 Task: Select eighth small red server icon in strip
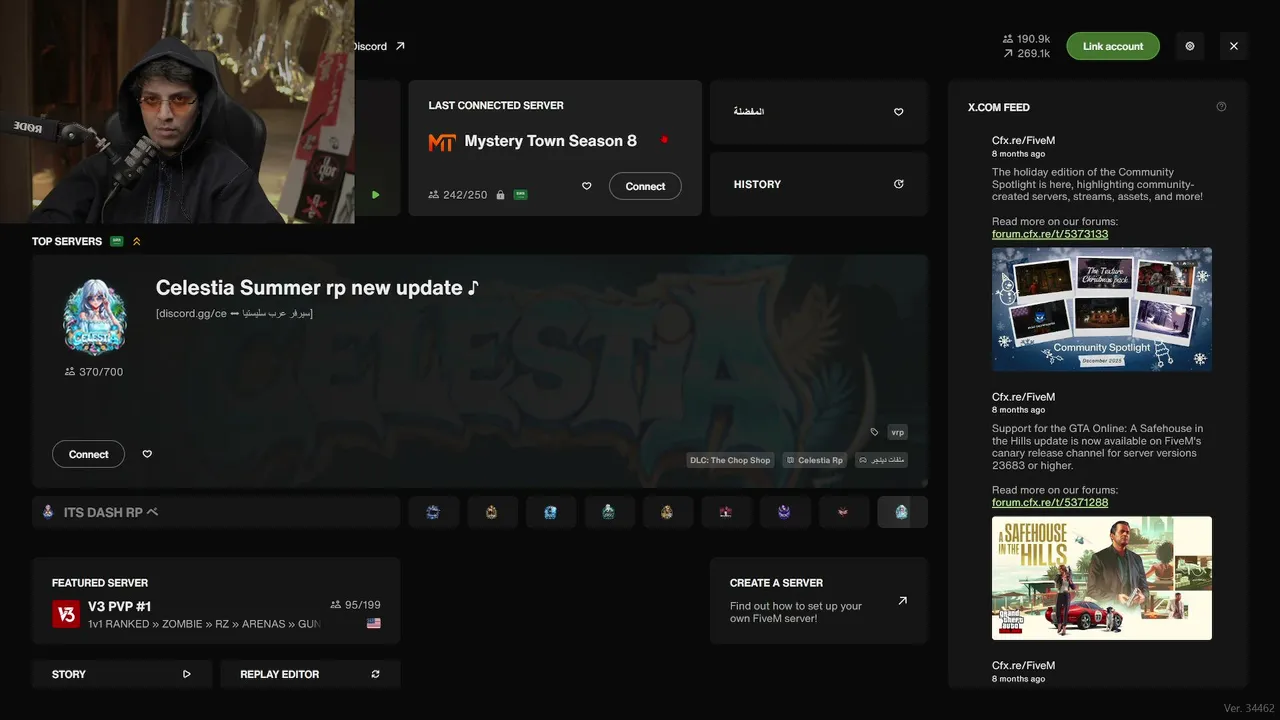tap(842, 512)
